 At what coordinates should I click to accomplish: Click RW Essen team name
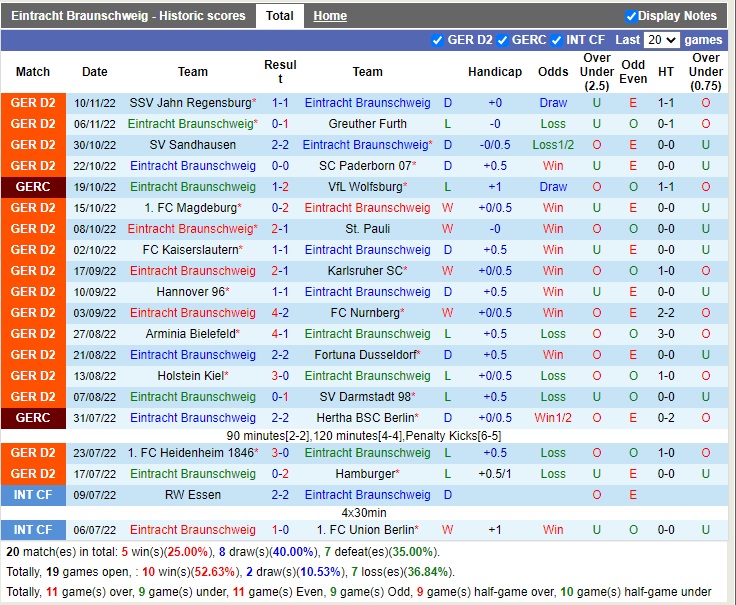coord(192,495)
